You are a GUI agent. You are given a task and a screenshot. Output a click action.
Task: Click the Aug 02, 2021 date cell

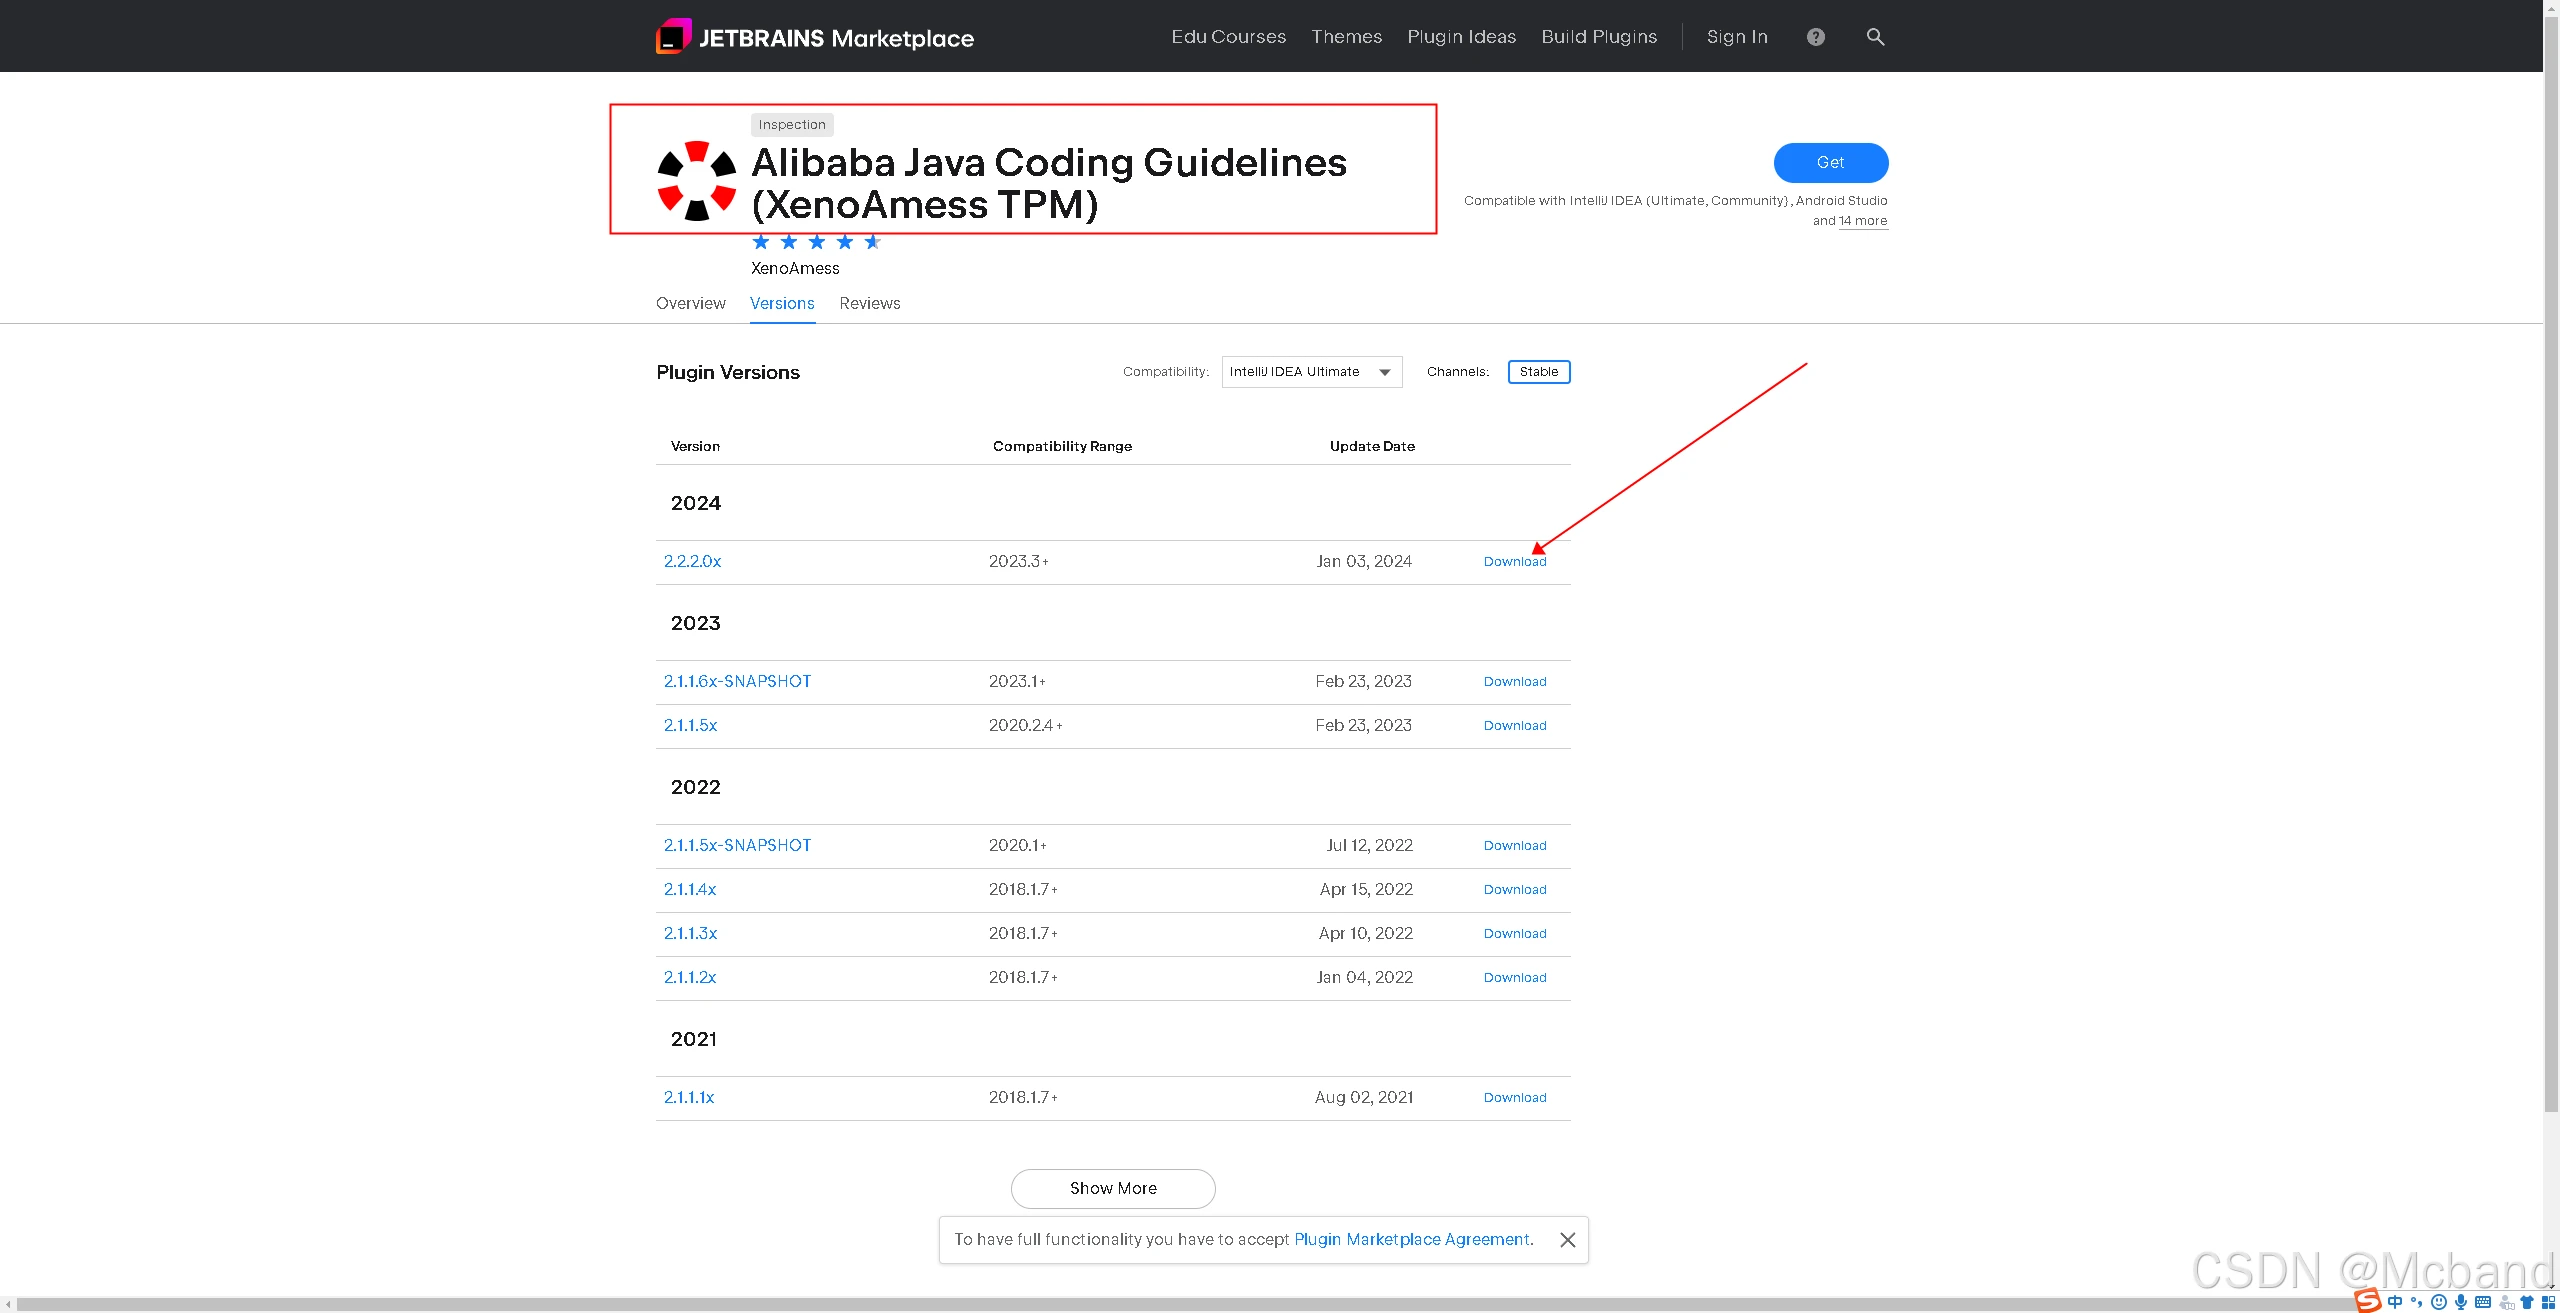(x=1364, y=1097)
